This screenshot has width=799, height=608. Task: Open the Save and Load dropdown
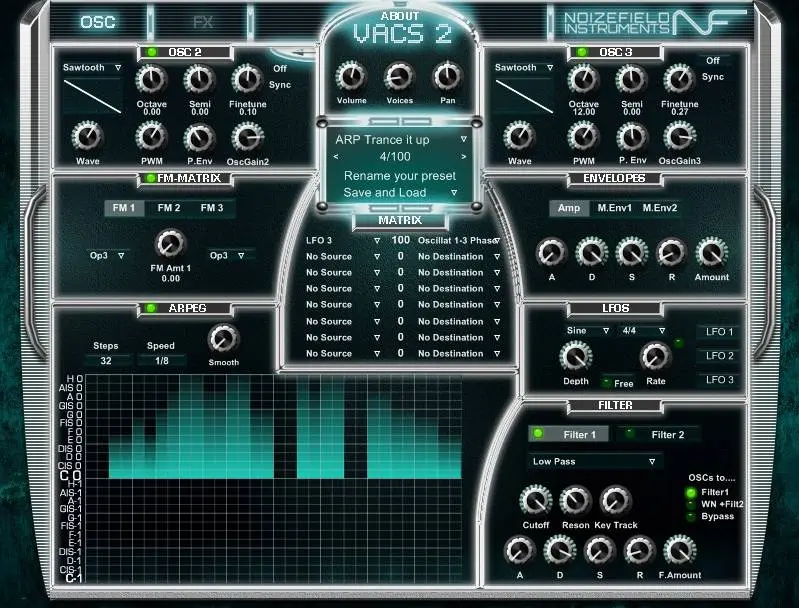tap(401, 193)
